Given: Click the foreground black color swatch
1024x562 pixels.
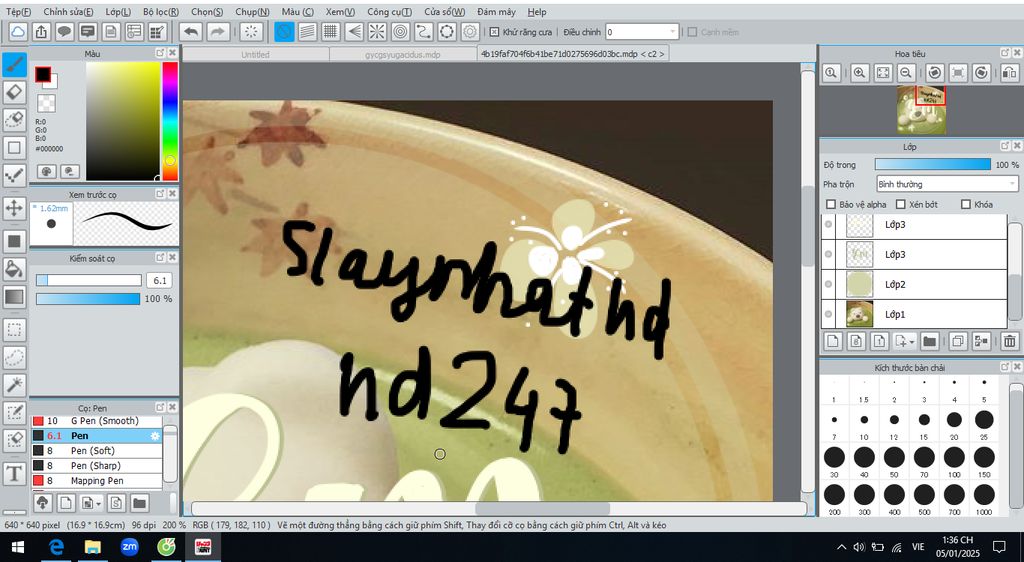Looking at the screenshot, I should pos(42,74).
